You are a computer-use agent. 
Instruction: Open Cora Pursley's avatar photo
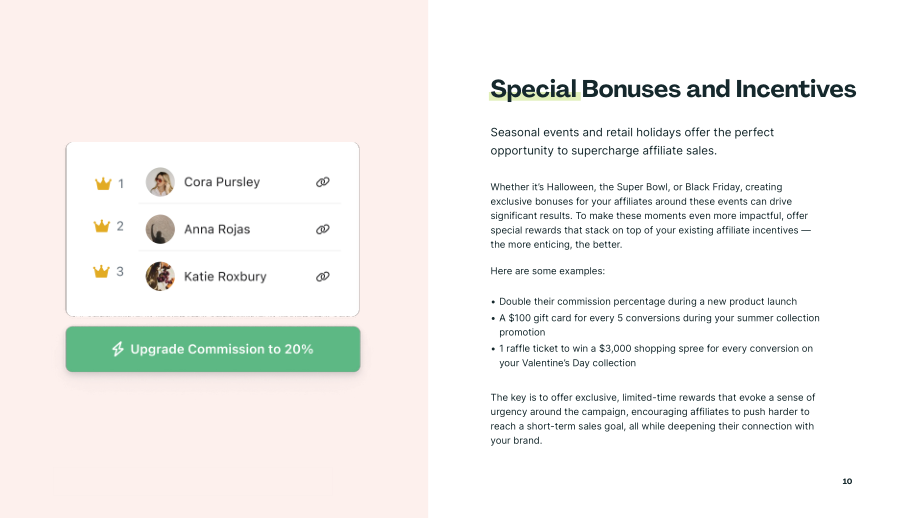(x=160, y=182)
